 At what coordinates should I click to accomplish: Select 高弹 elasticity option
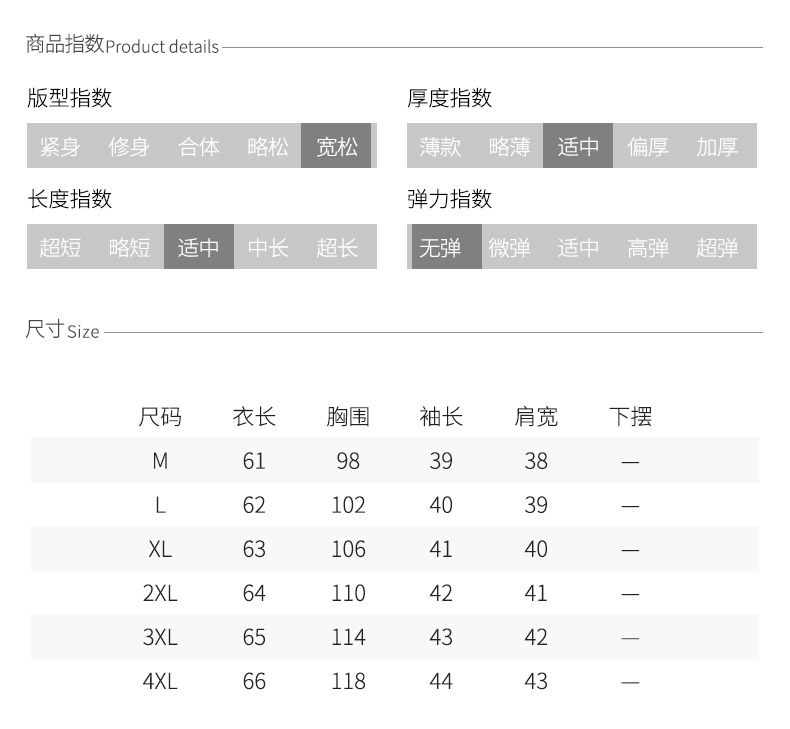tap(648, 247)
